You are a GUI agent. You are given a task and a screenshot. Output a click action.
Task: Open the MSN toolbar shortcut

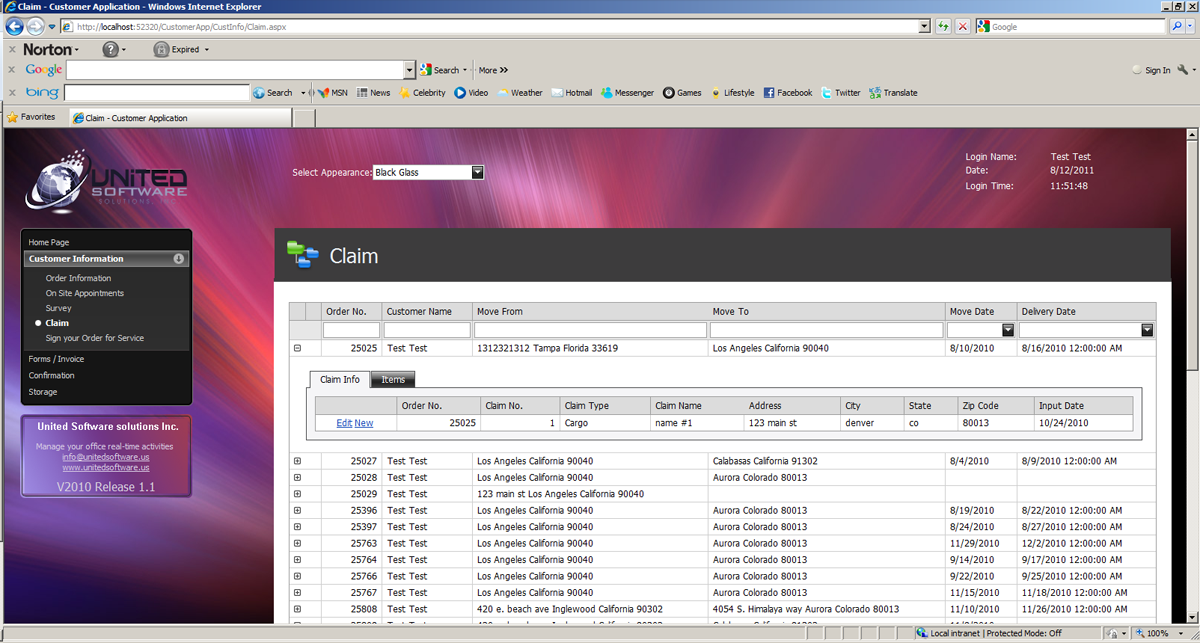332,93
